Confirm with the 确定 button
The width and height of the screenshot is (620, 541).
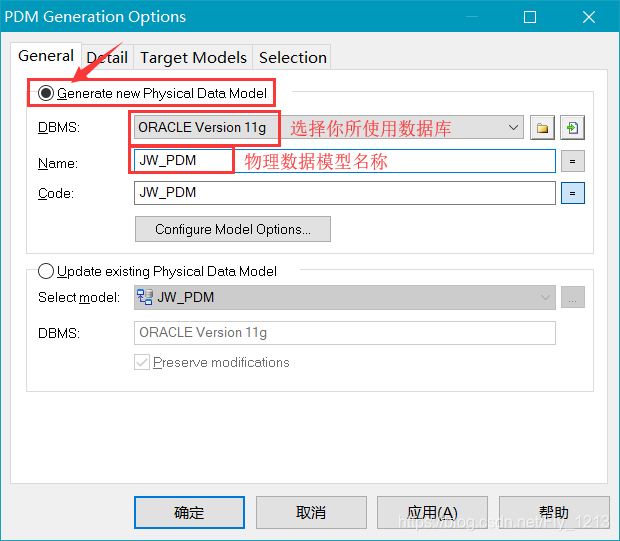coord(189,513)
